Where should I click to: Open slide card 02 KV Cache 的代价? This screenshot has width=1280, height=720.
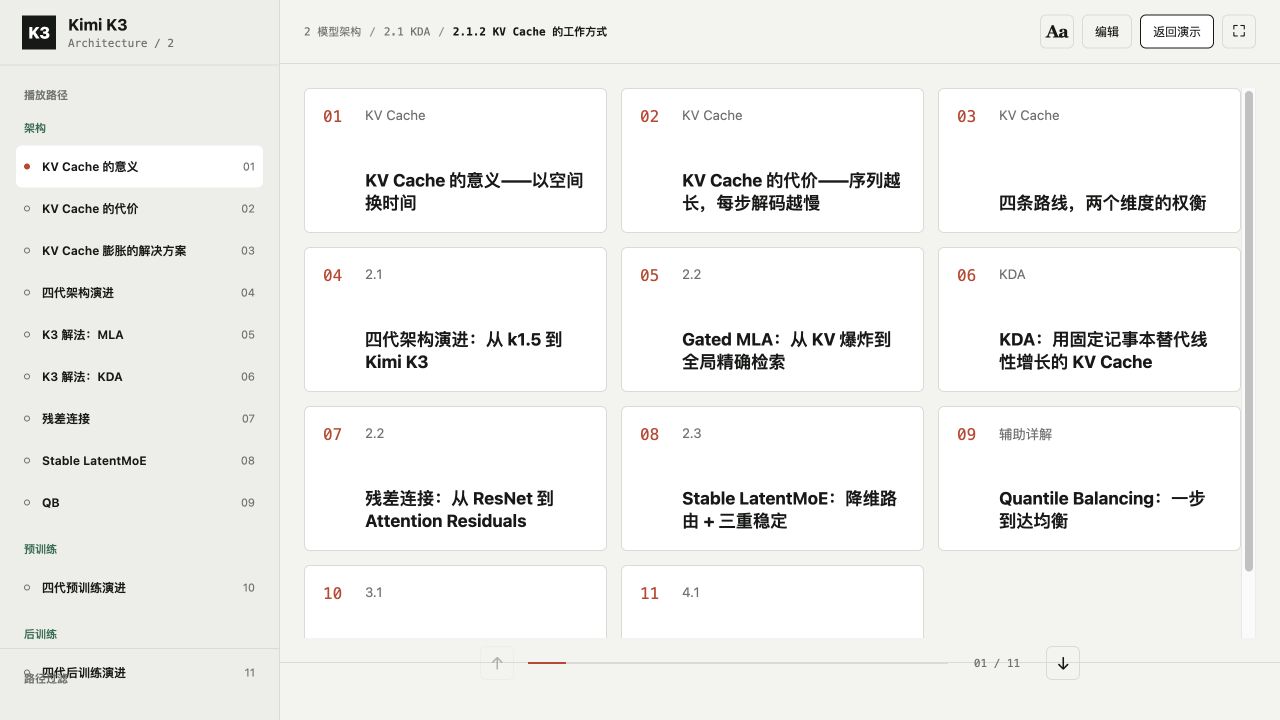point(772,160)
